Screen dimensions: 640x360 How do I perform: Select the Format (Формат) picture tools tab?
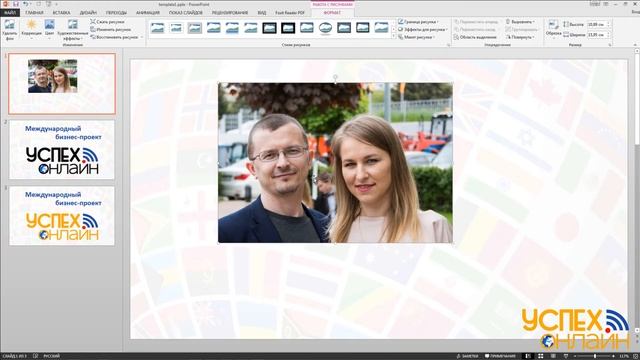(x=332, y=13)
